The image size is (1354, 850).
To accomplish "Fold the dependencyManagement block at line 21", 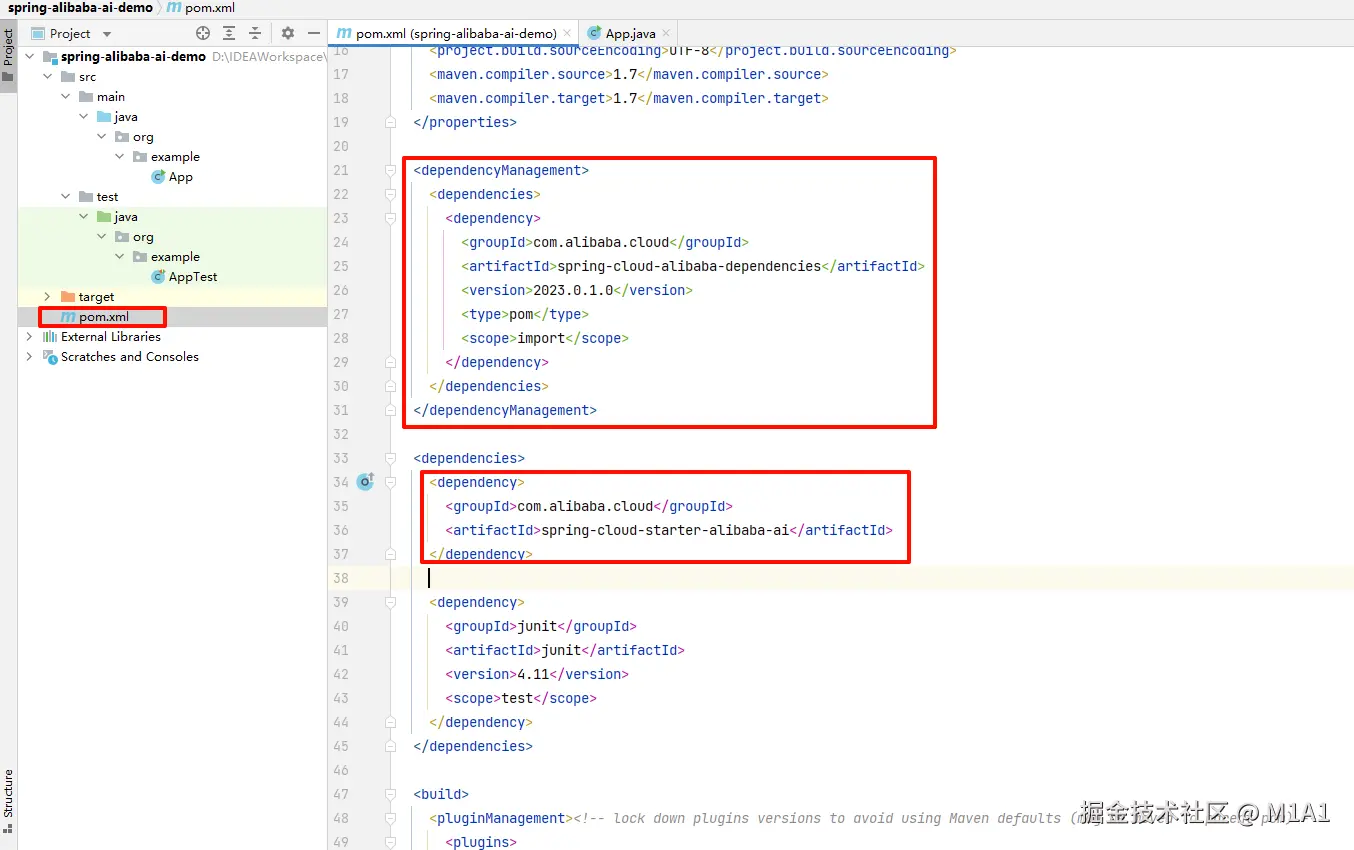I will [x=390, y=170].
